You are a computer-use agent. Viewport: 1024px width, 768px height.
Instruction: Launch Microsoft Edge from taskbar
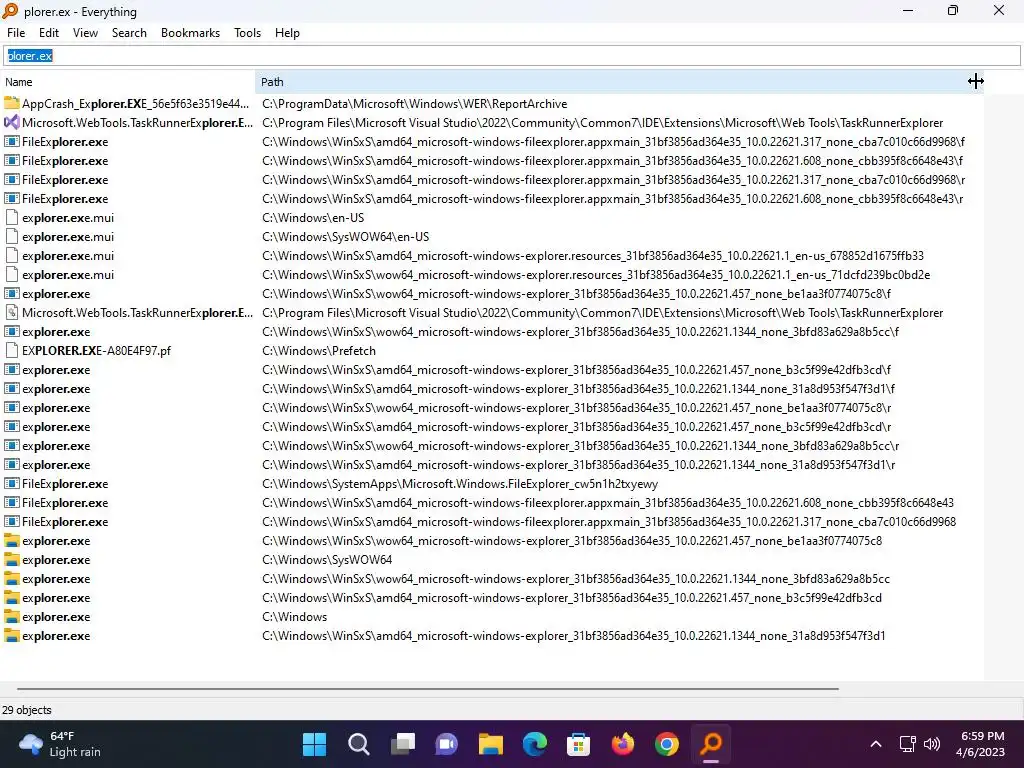[535, 744]
